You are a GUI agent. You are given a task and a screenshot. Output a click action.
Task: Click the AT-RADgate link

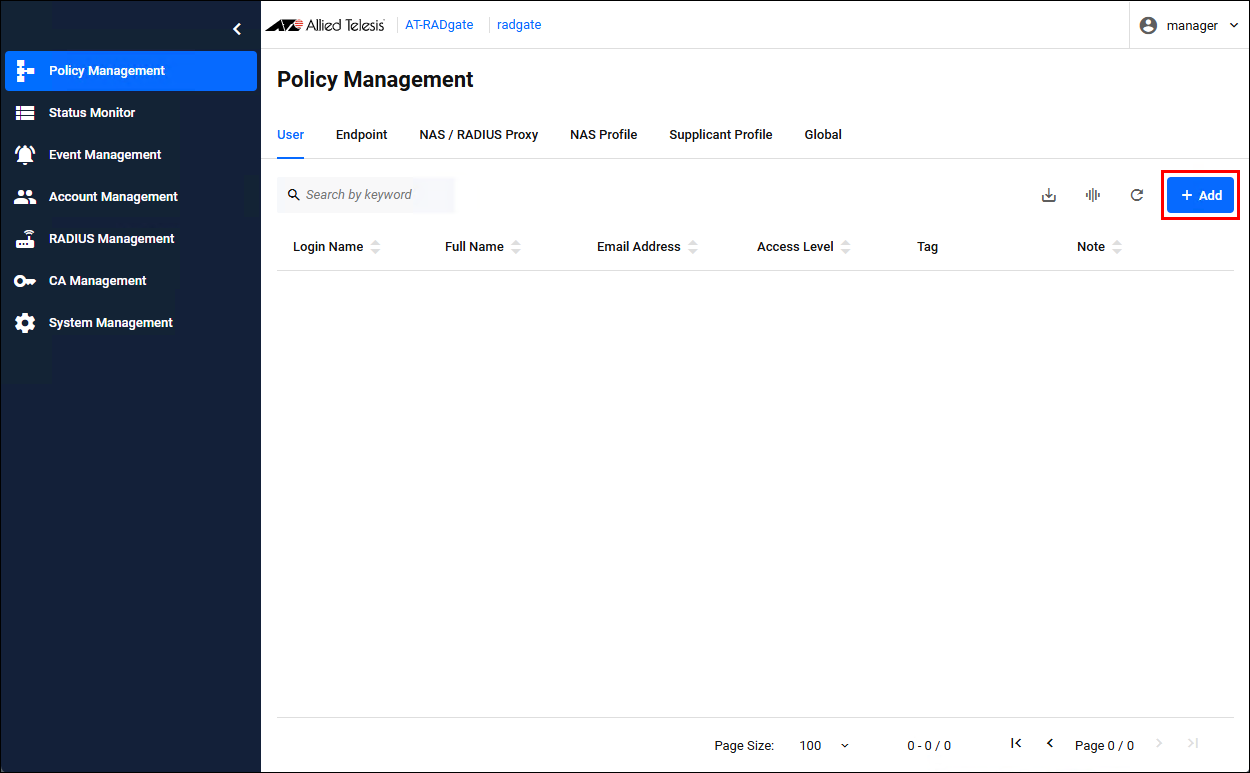(x=439, y=25)
